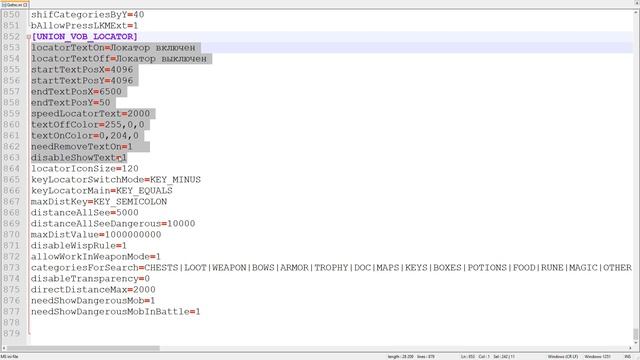Click the vertical scrollbar up arrow
Screen dimensions: 640x360
tap(636, 13)
